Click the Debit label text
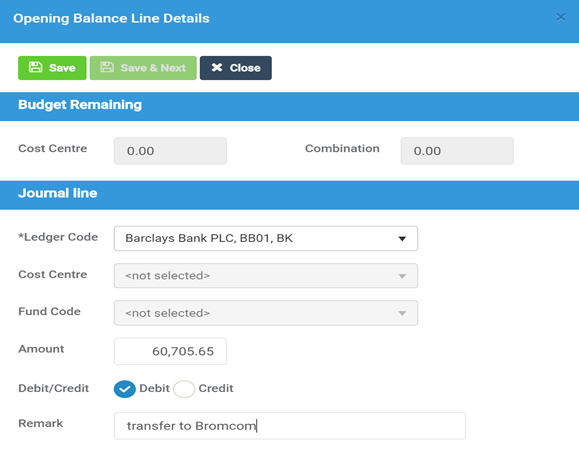Viewport: 579px width, 464px height. point(154,388)
